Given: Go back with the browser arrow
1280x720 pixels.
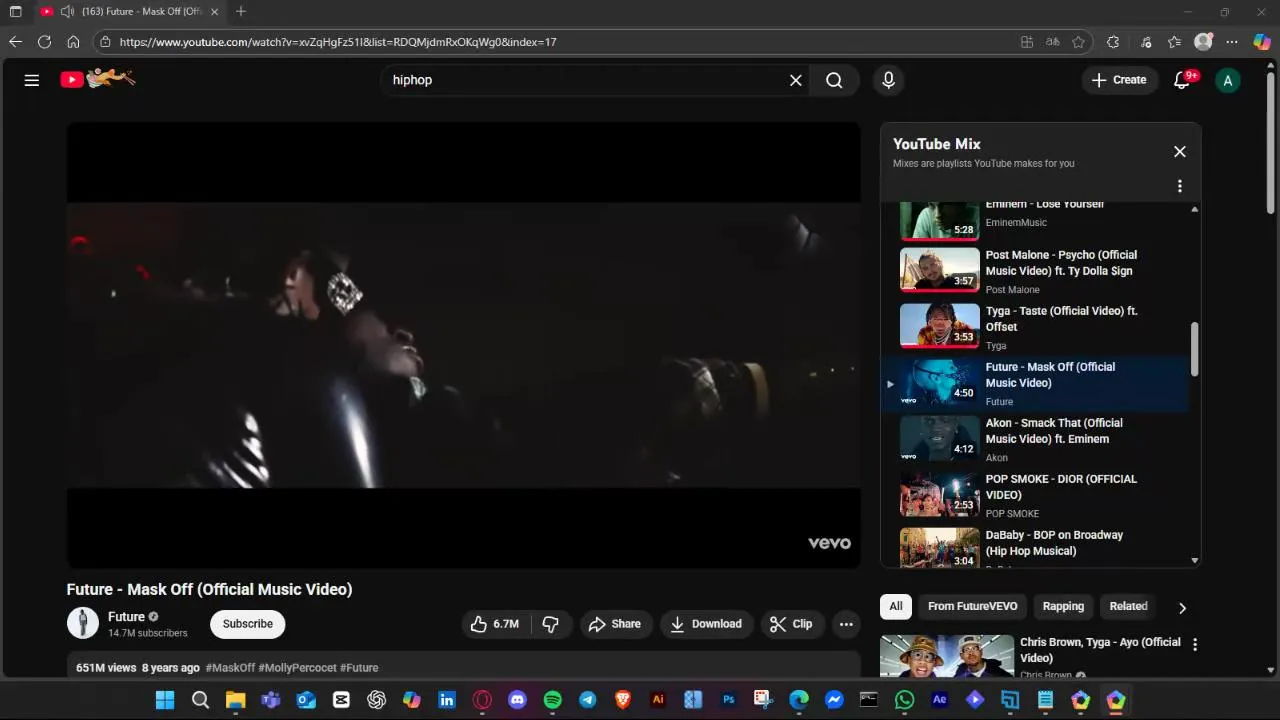Looking at the screenshot, I should 15,42.
